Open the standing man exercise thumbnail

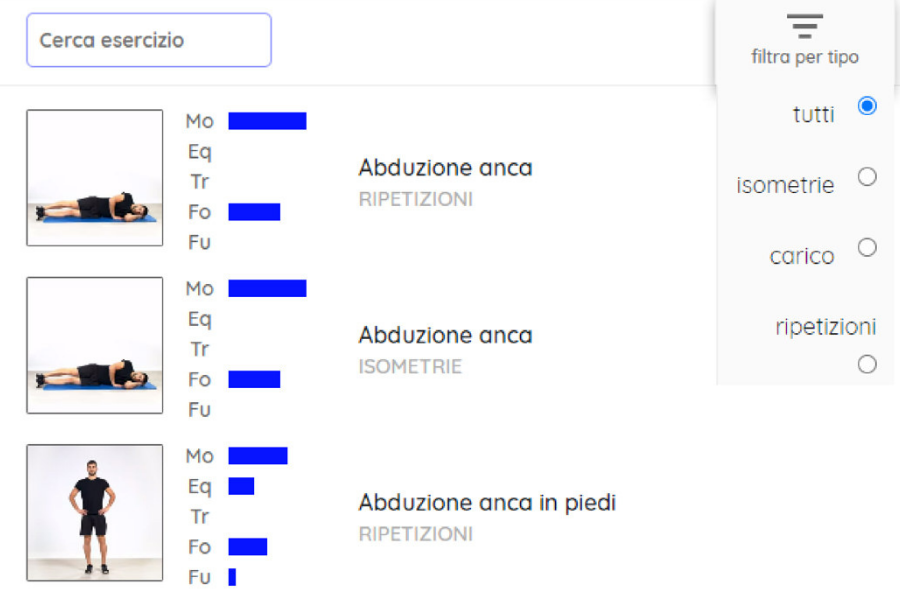[x=95, y=512]
